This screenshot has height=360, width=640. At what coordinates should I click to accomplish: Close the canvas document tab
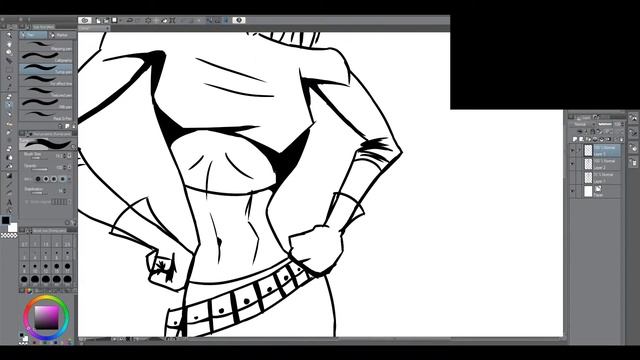[108, 28]
